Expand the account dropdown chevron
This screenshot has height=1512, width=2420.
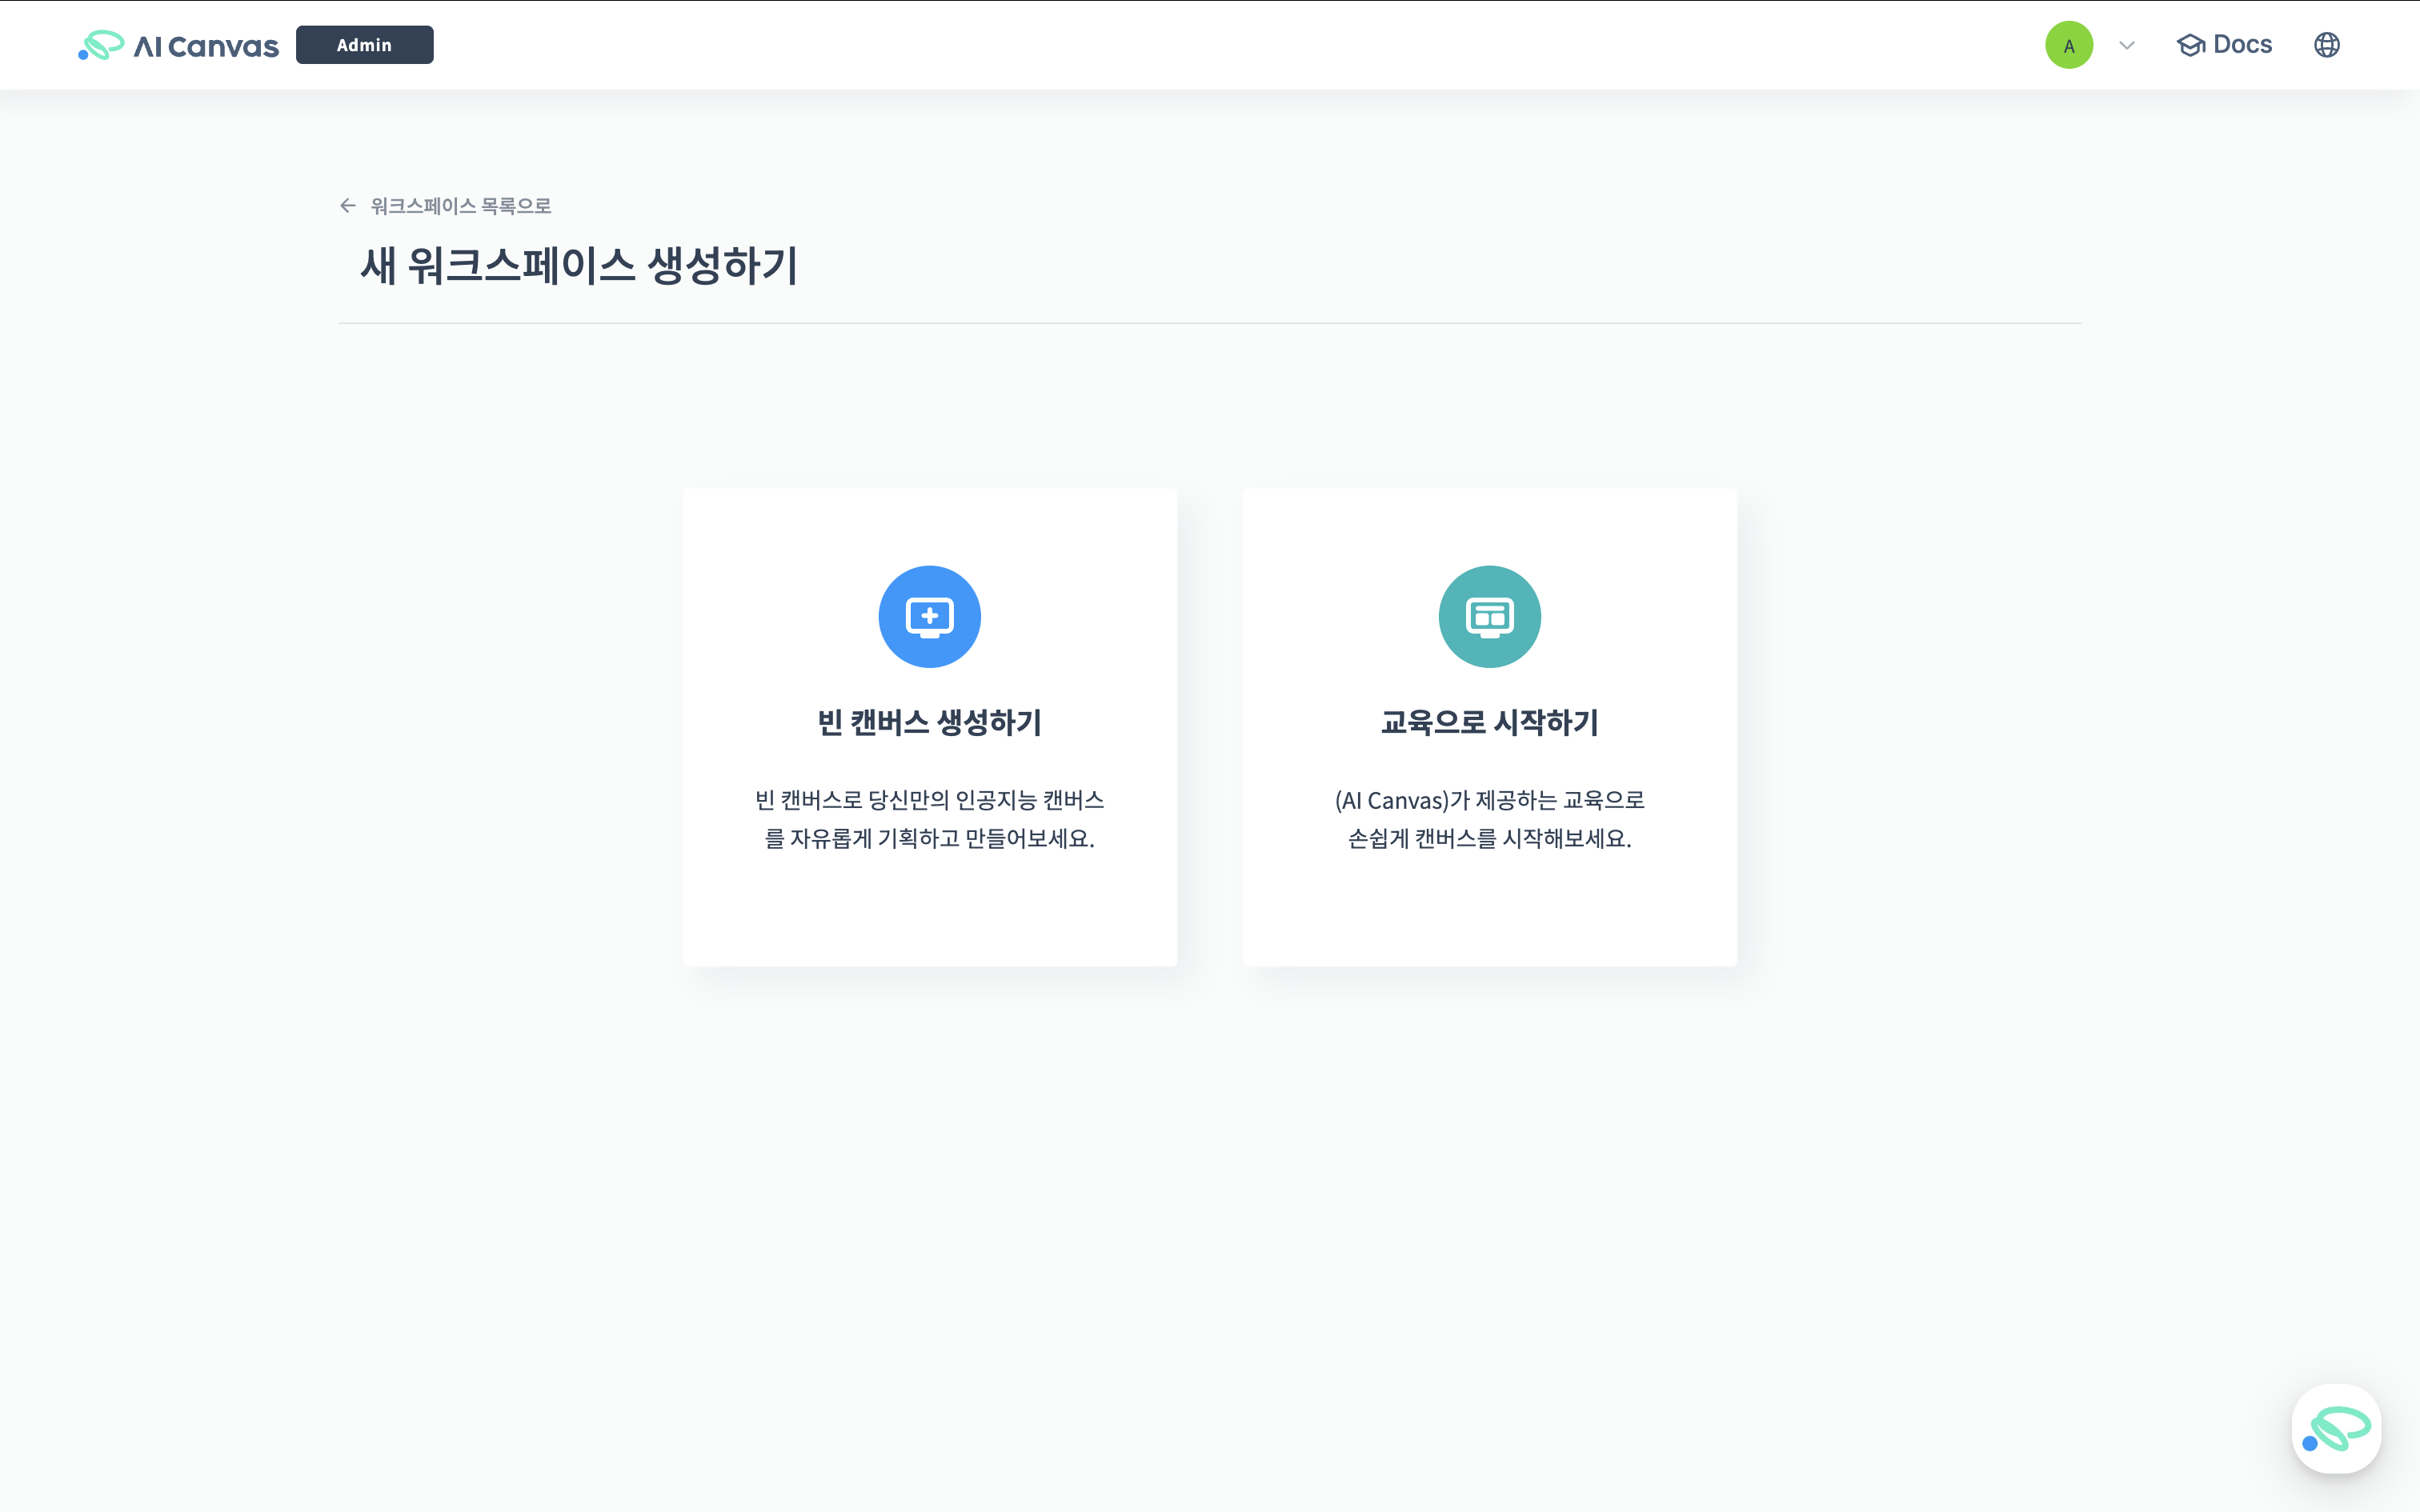click(x=2127, y=45)
